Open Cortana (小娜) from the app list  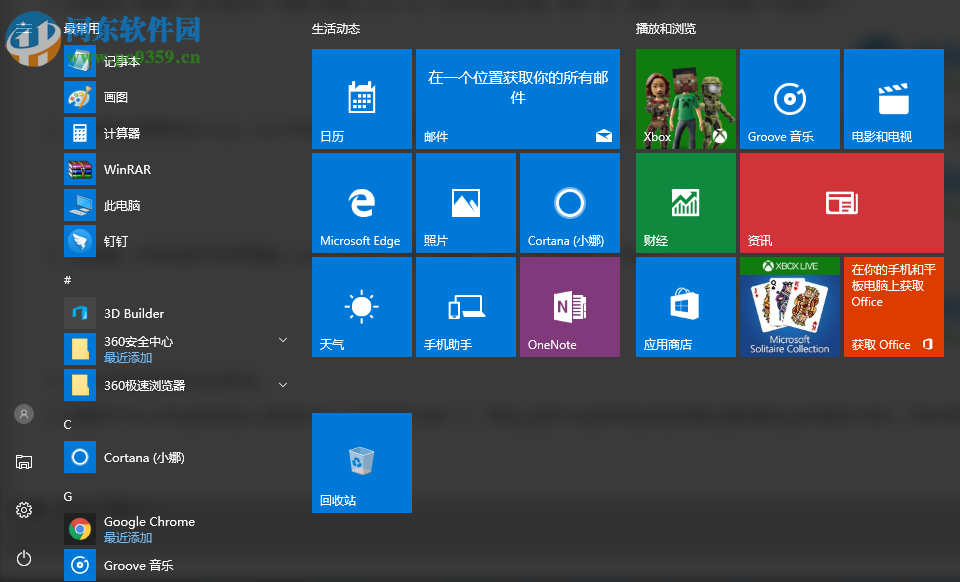[x=130, y=457]
